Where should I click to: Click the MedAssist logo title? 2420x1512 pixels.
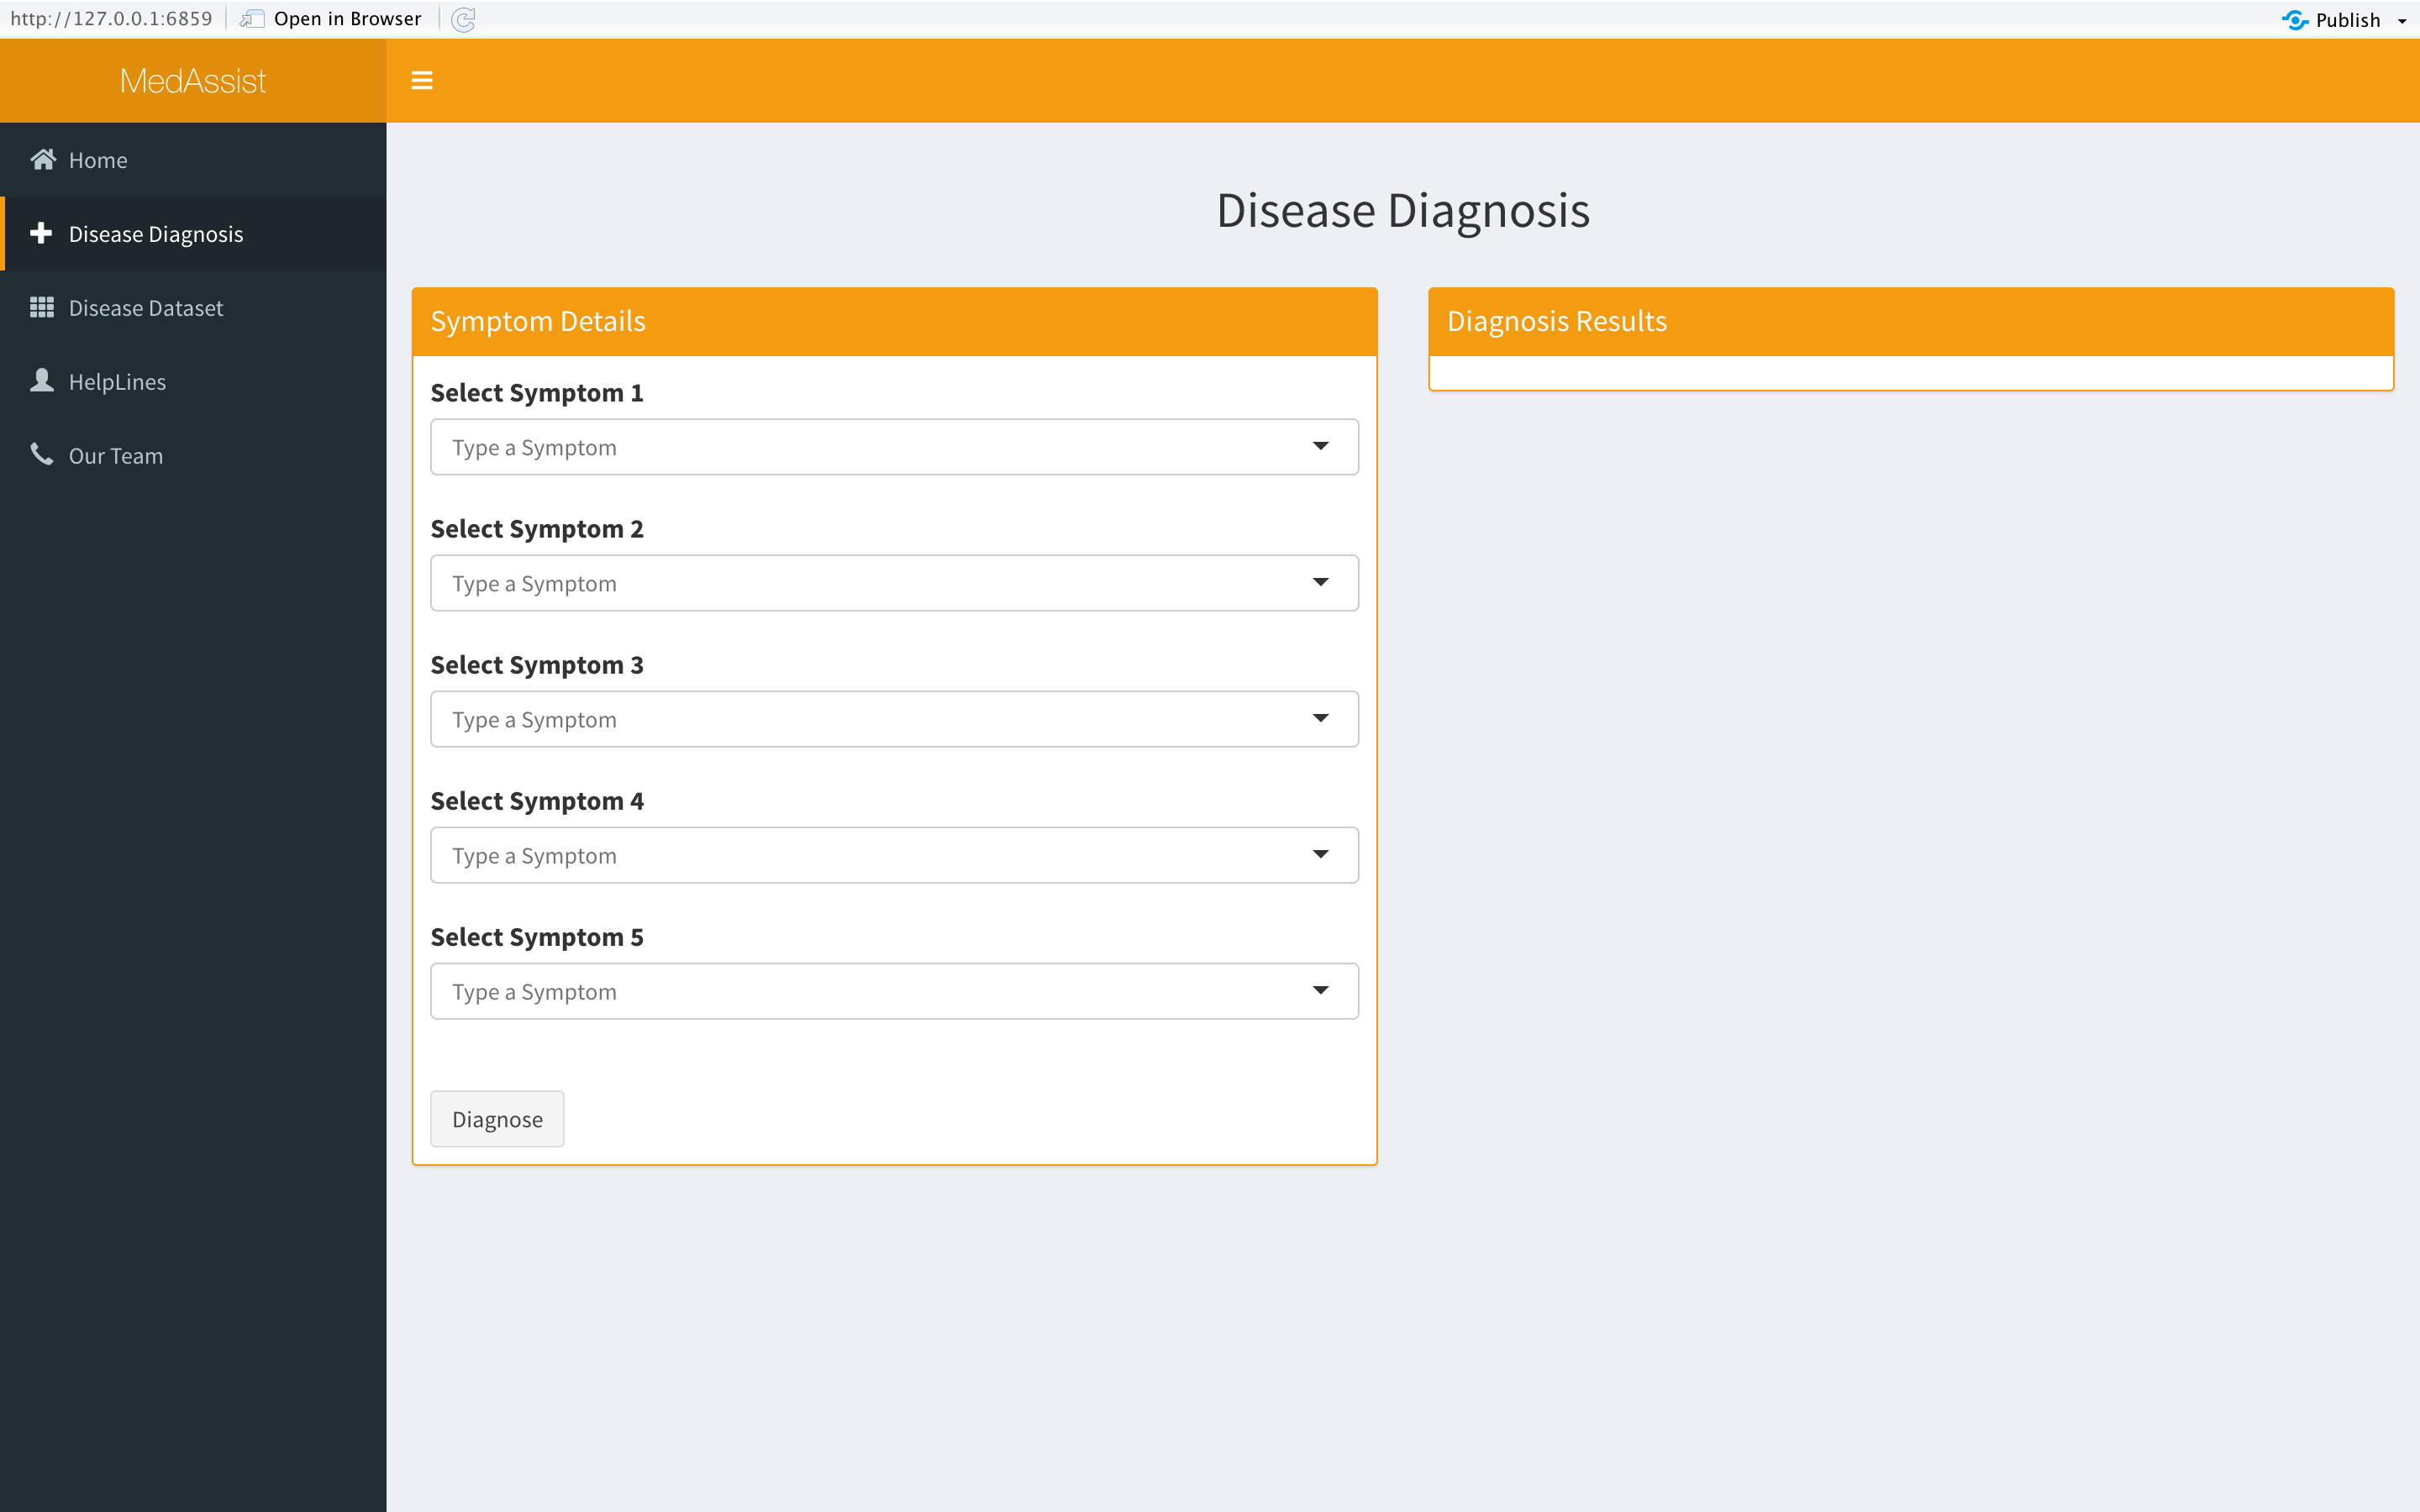(x=193, y=81)
